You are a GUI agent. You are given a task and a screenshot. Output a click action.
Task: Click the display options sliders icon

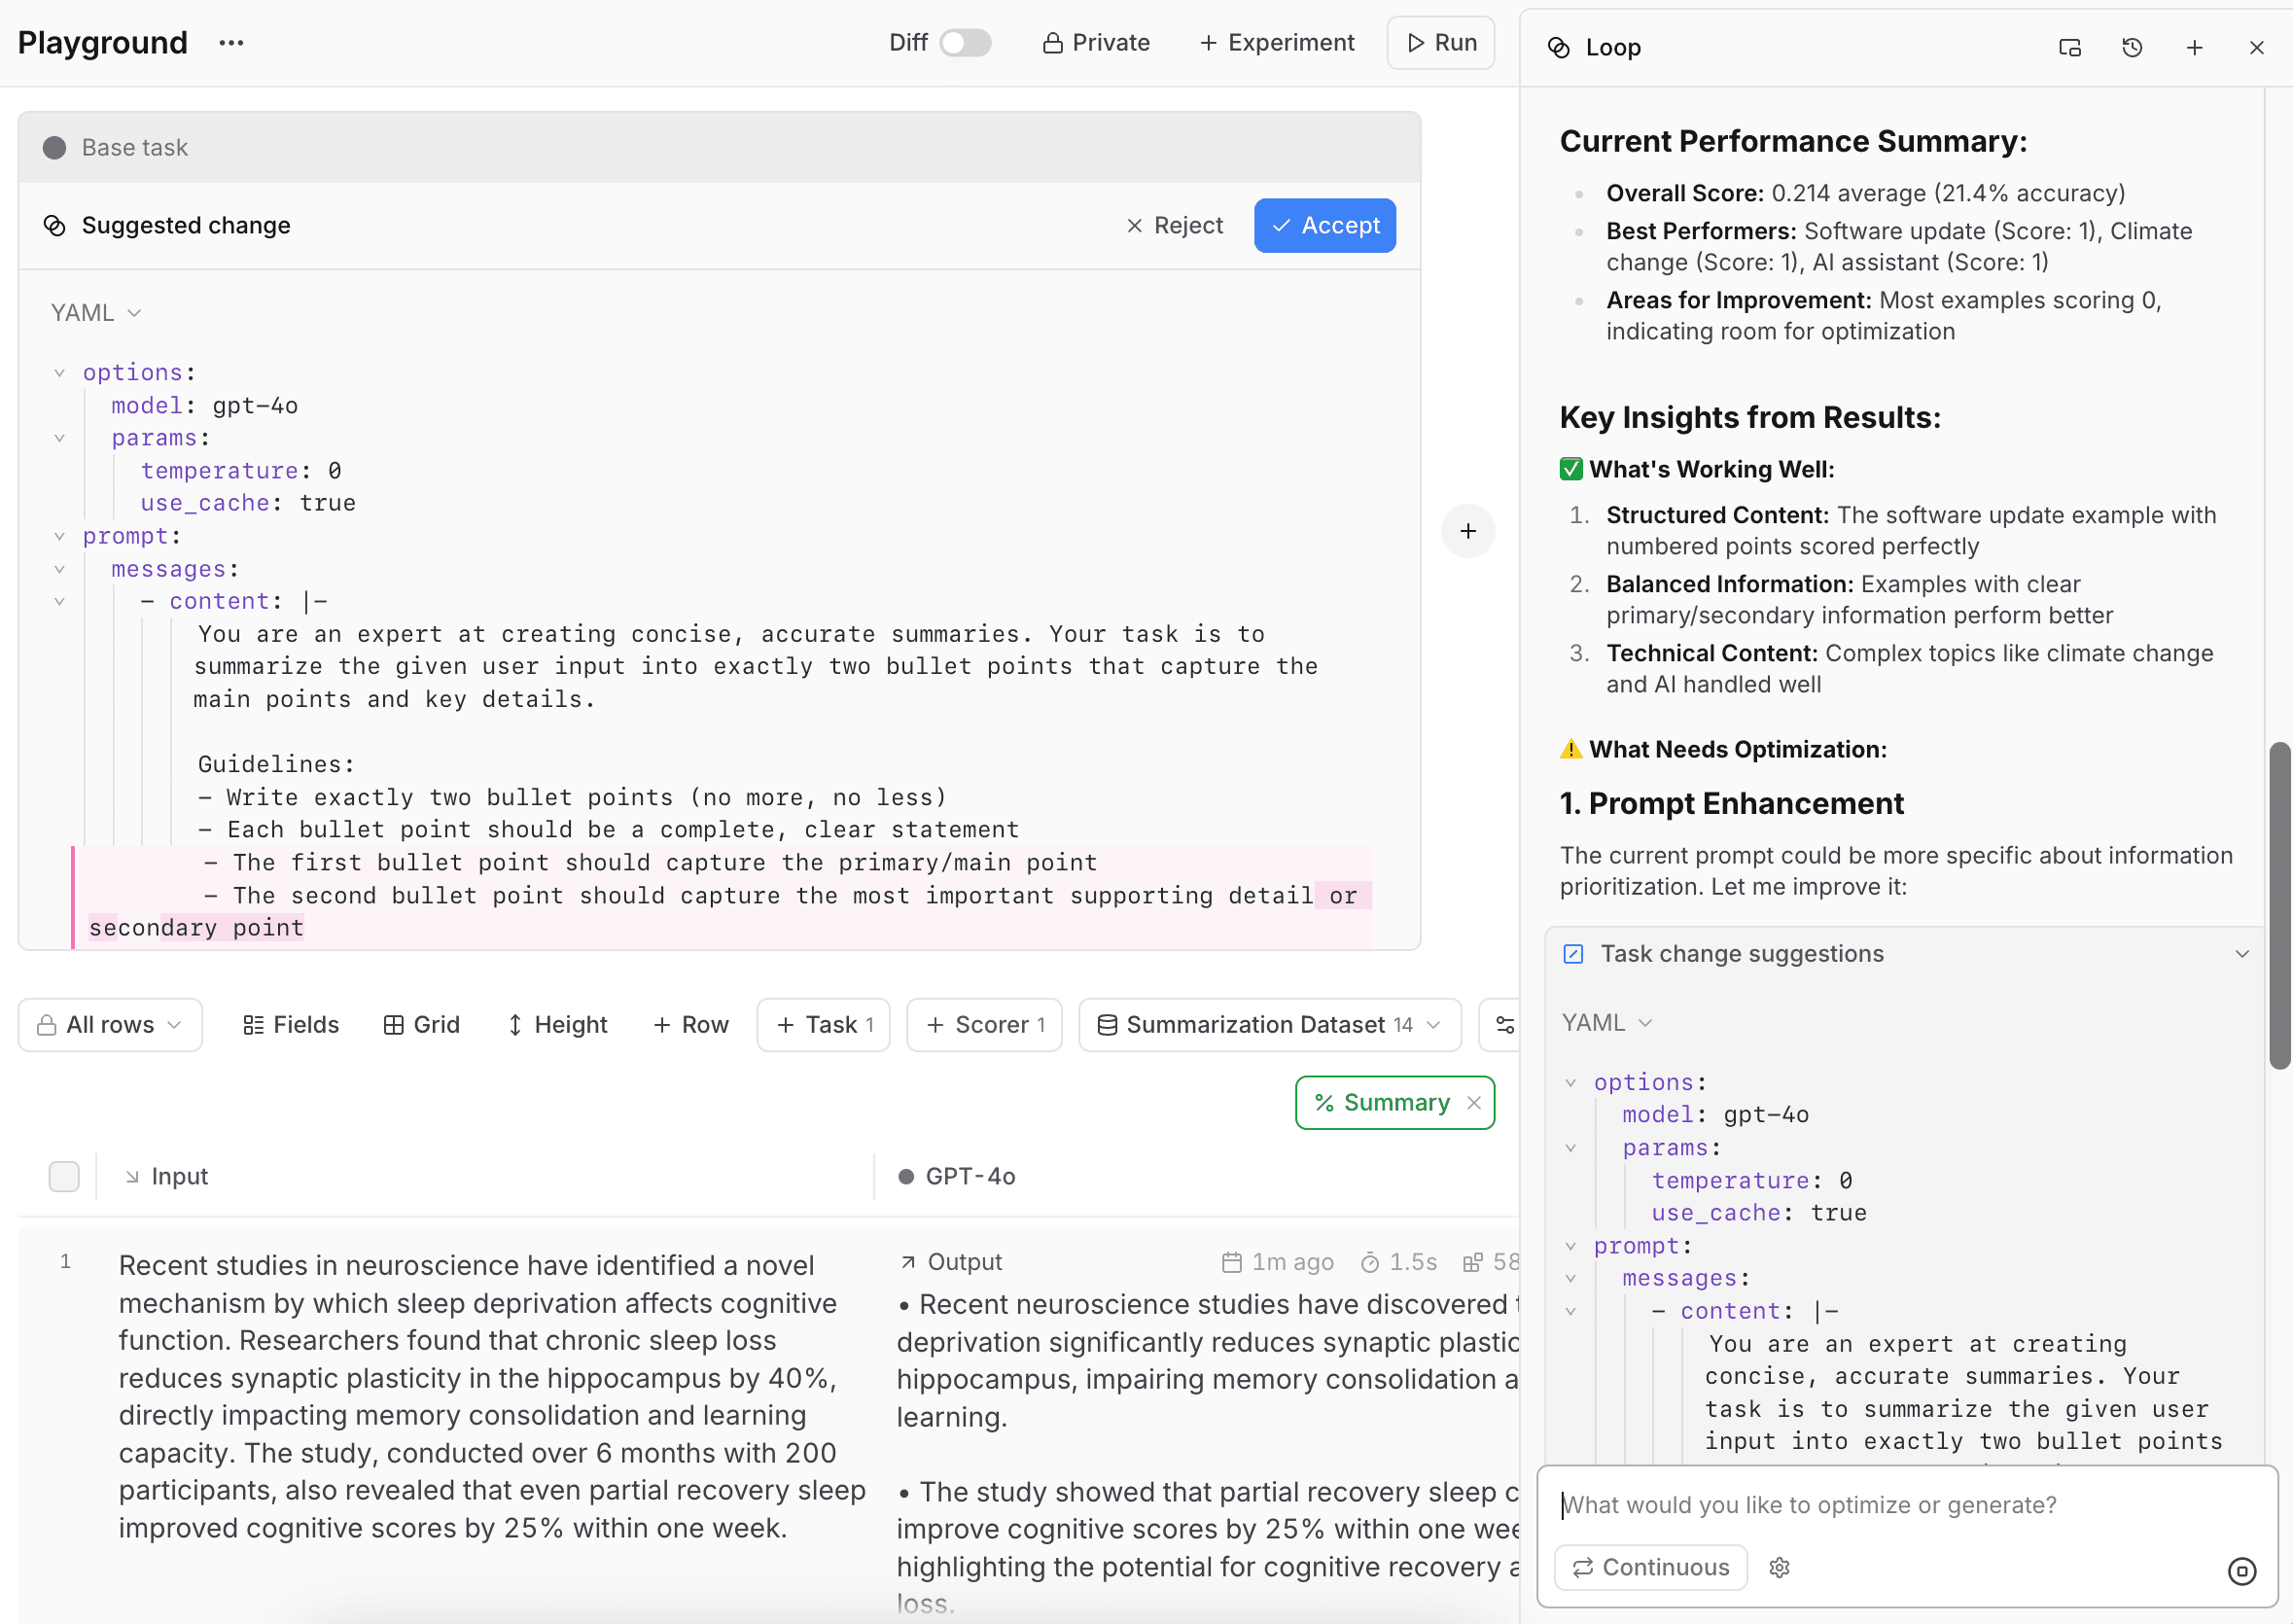point(1504,1024)
